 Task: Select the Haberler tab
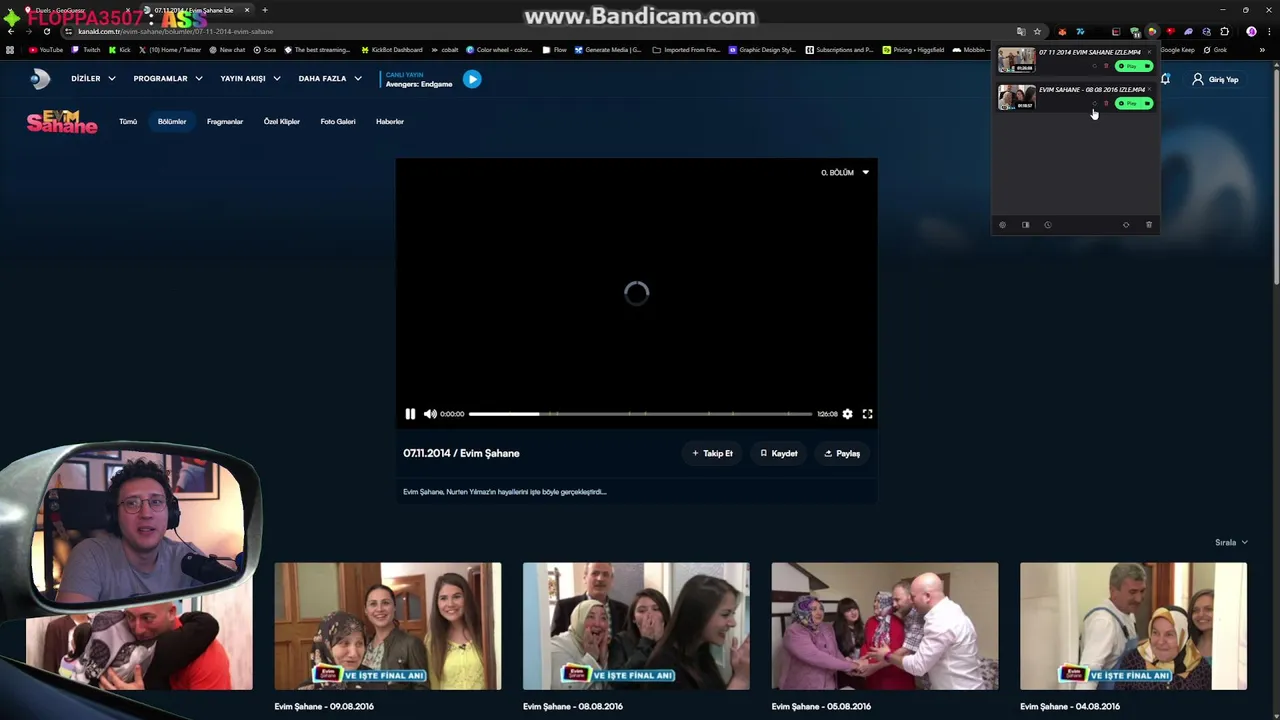pyautogui.click(x=390, y=122)
